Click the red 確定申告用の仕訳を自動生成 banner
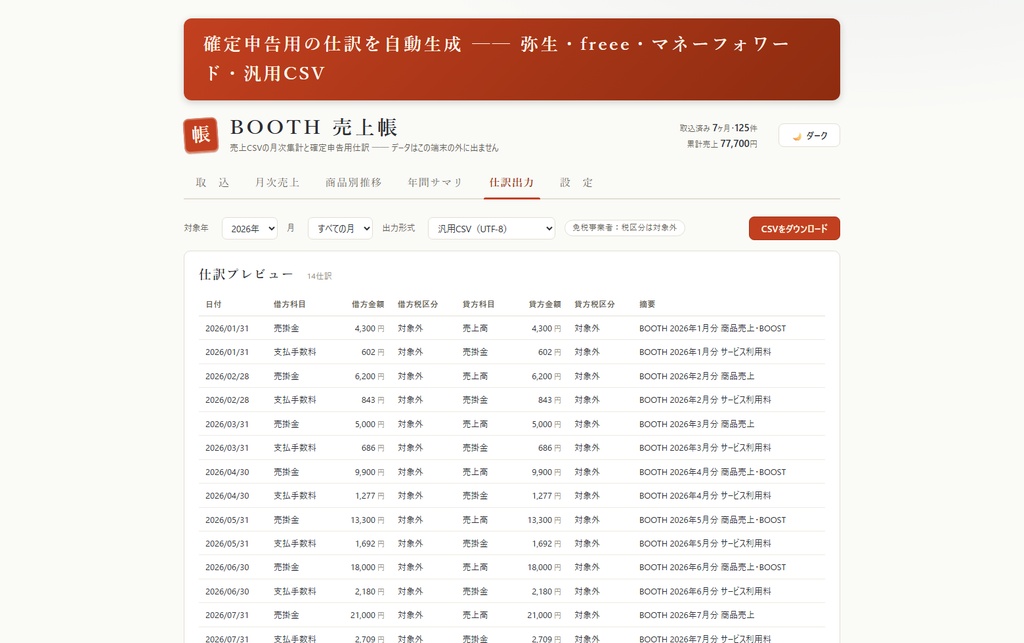Viewport: 1024px width, 643px height. (511, 59)
